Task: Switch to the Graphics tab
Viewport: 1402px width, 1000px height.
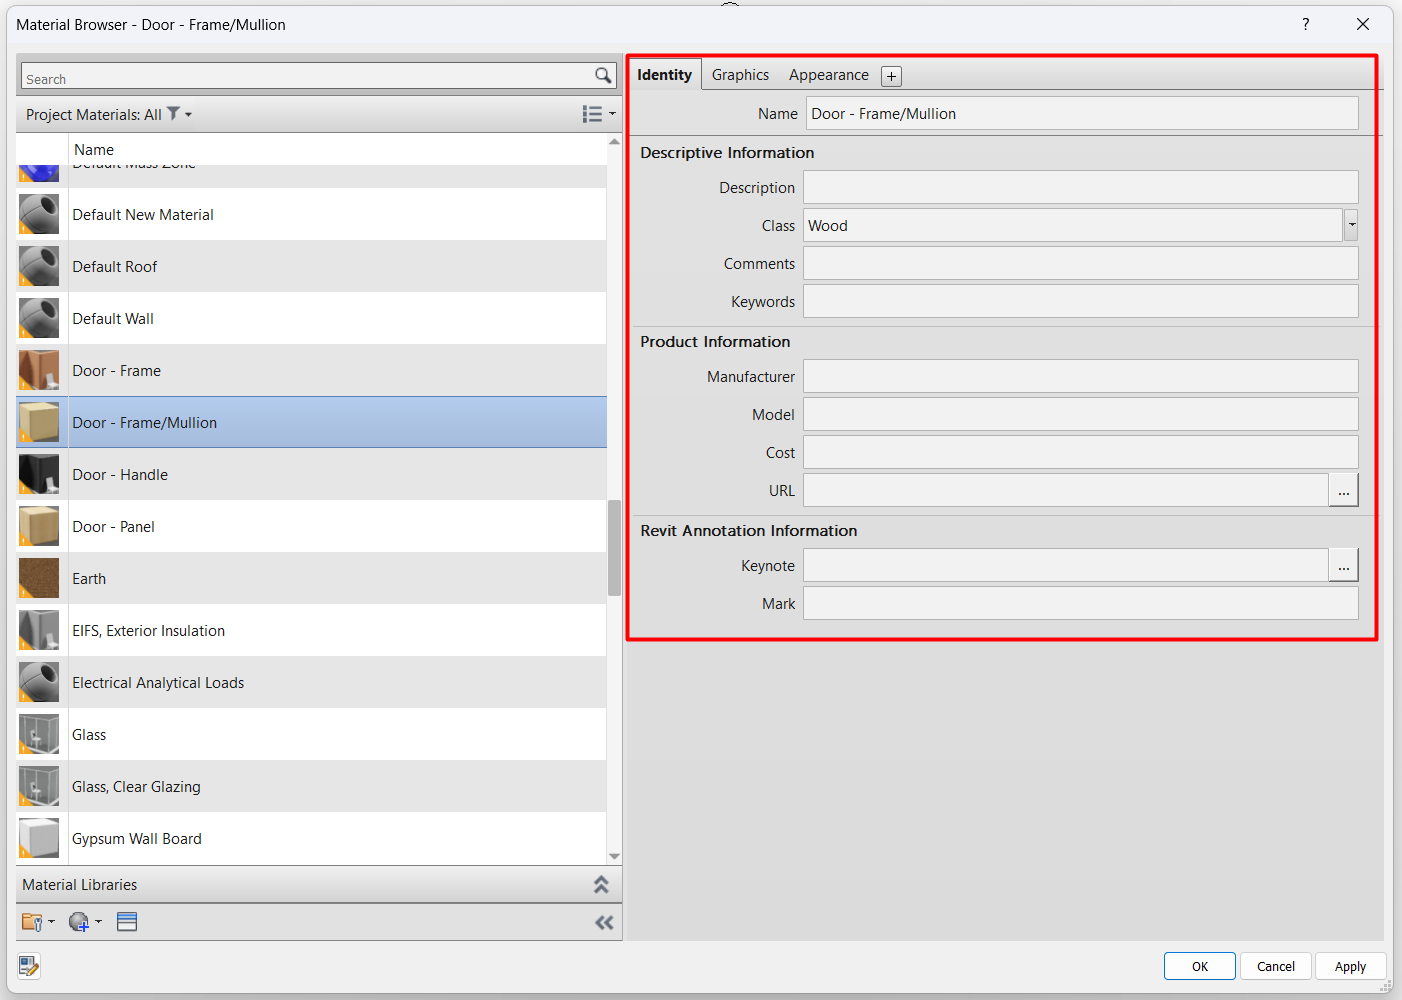Action: point(740,75)
